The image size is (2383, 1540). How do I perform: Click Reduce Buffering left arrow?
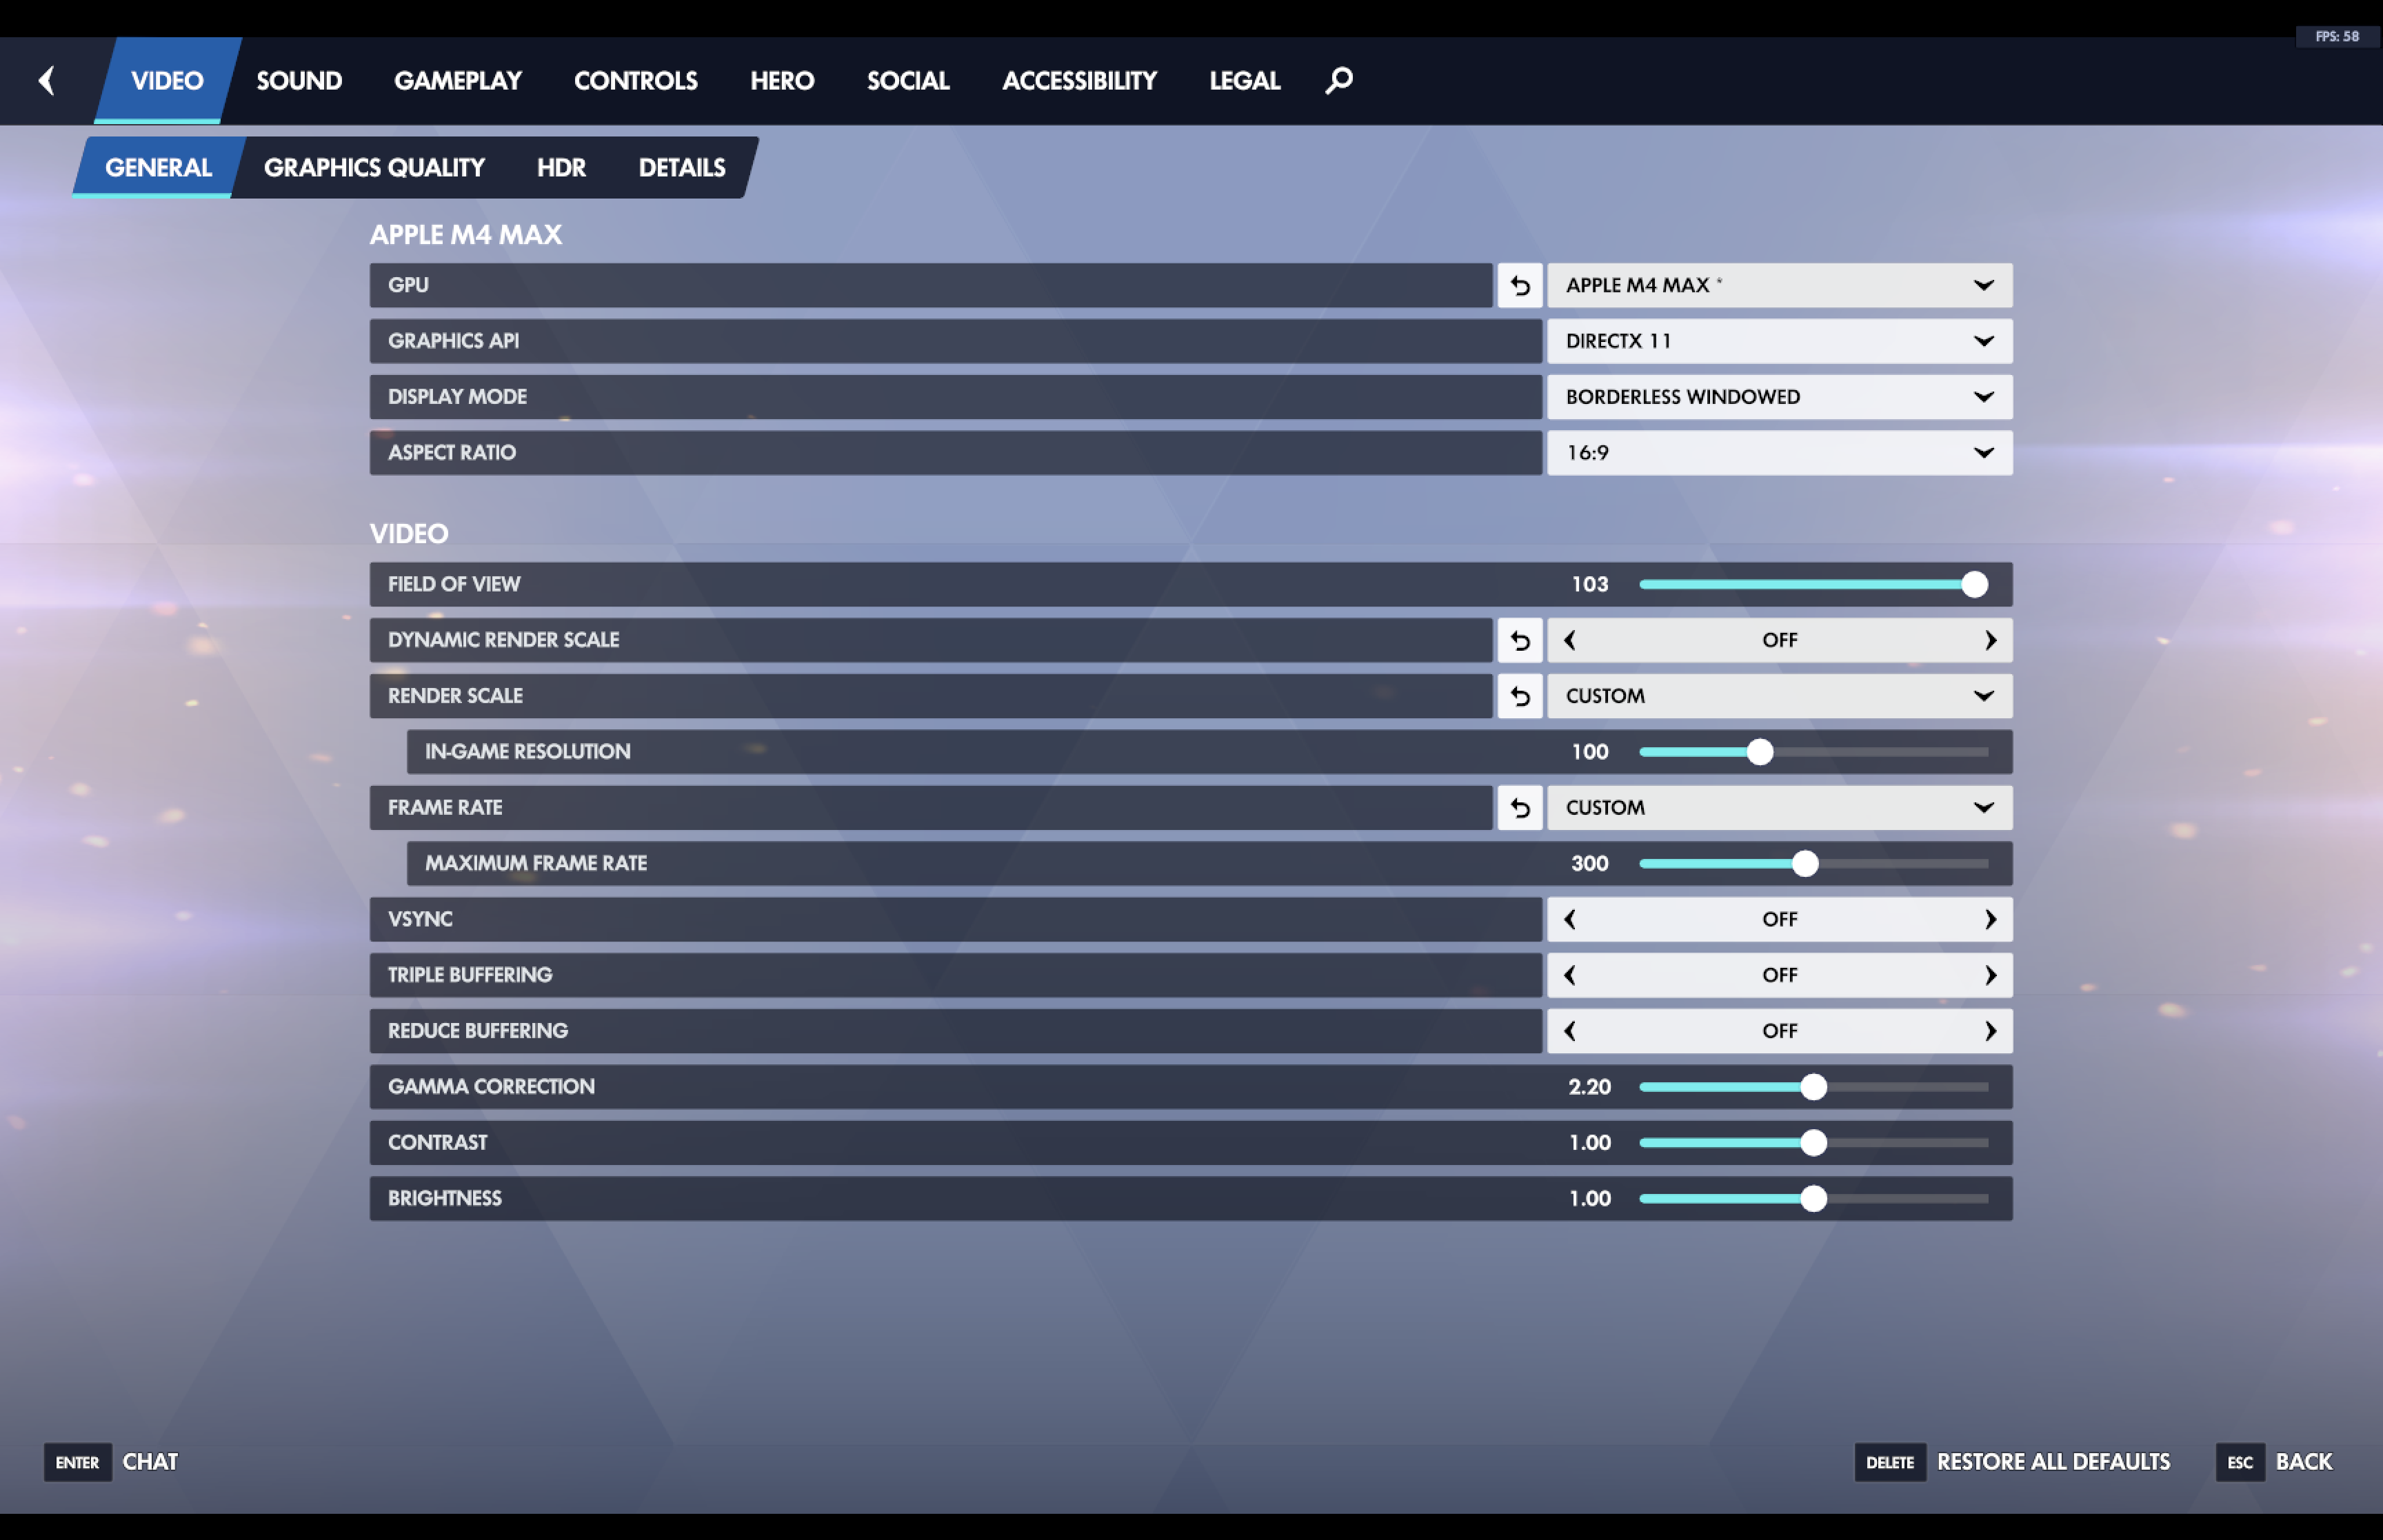(x=1570, y=1031)
